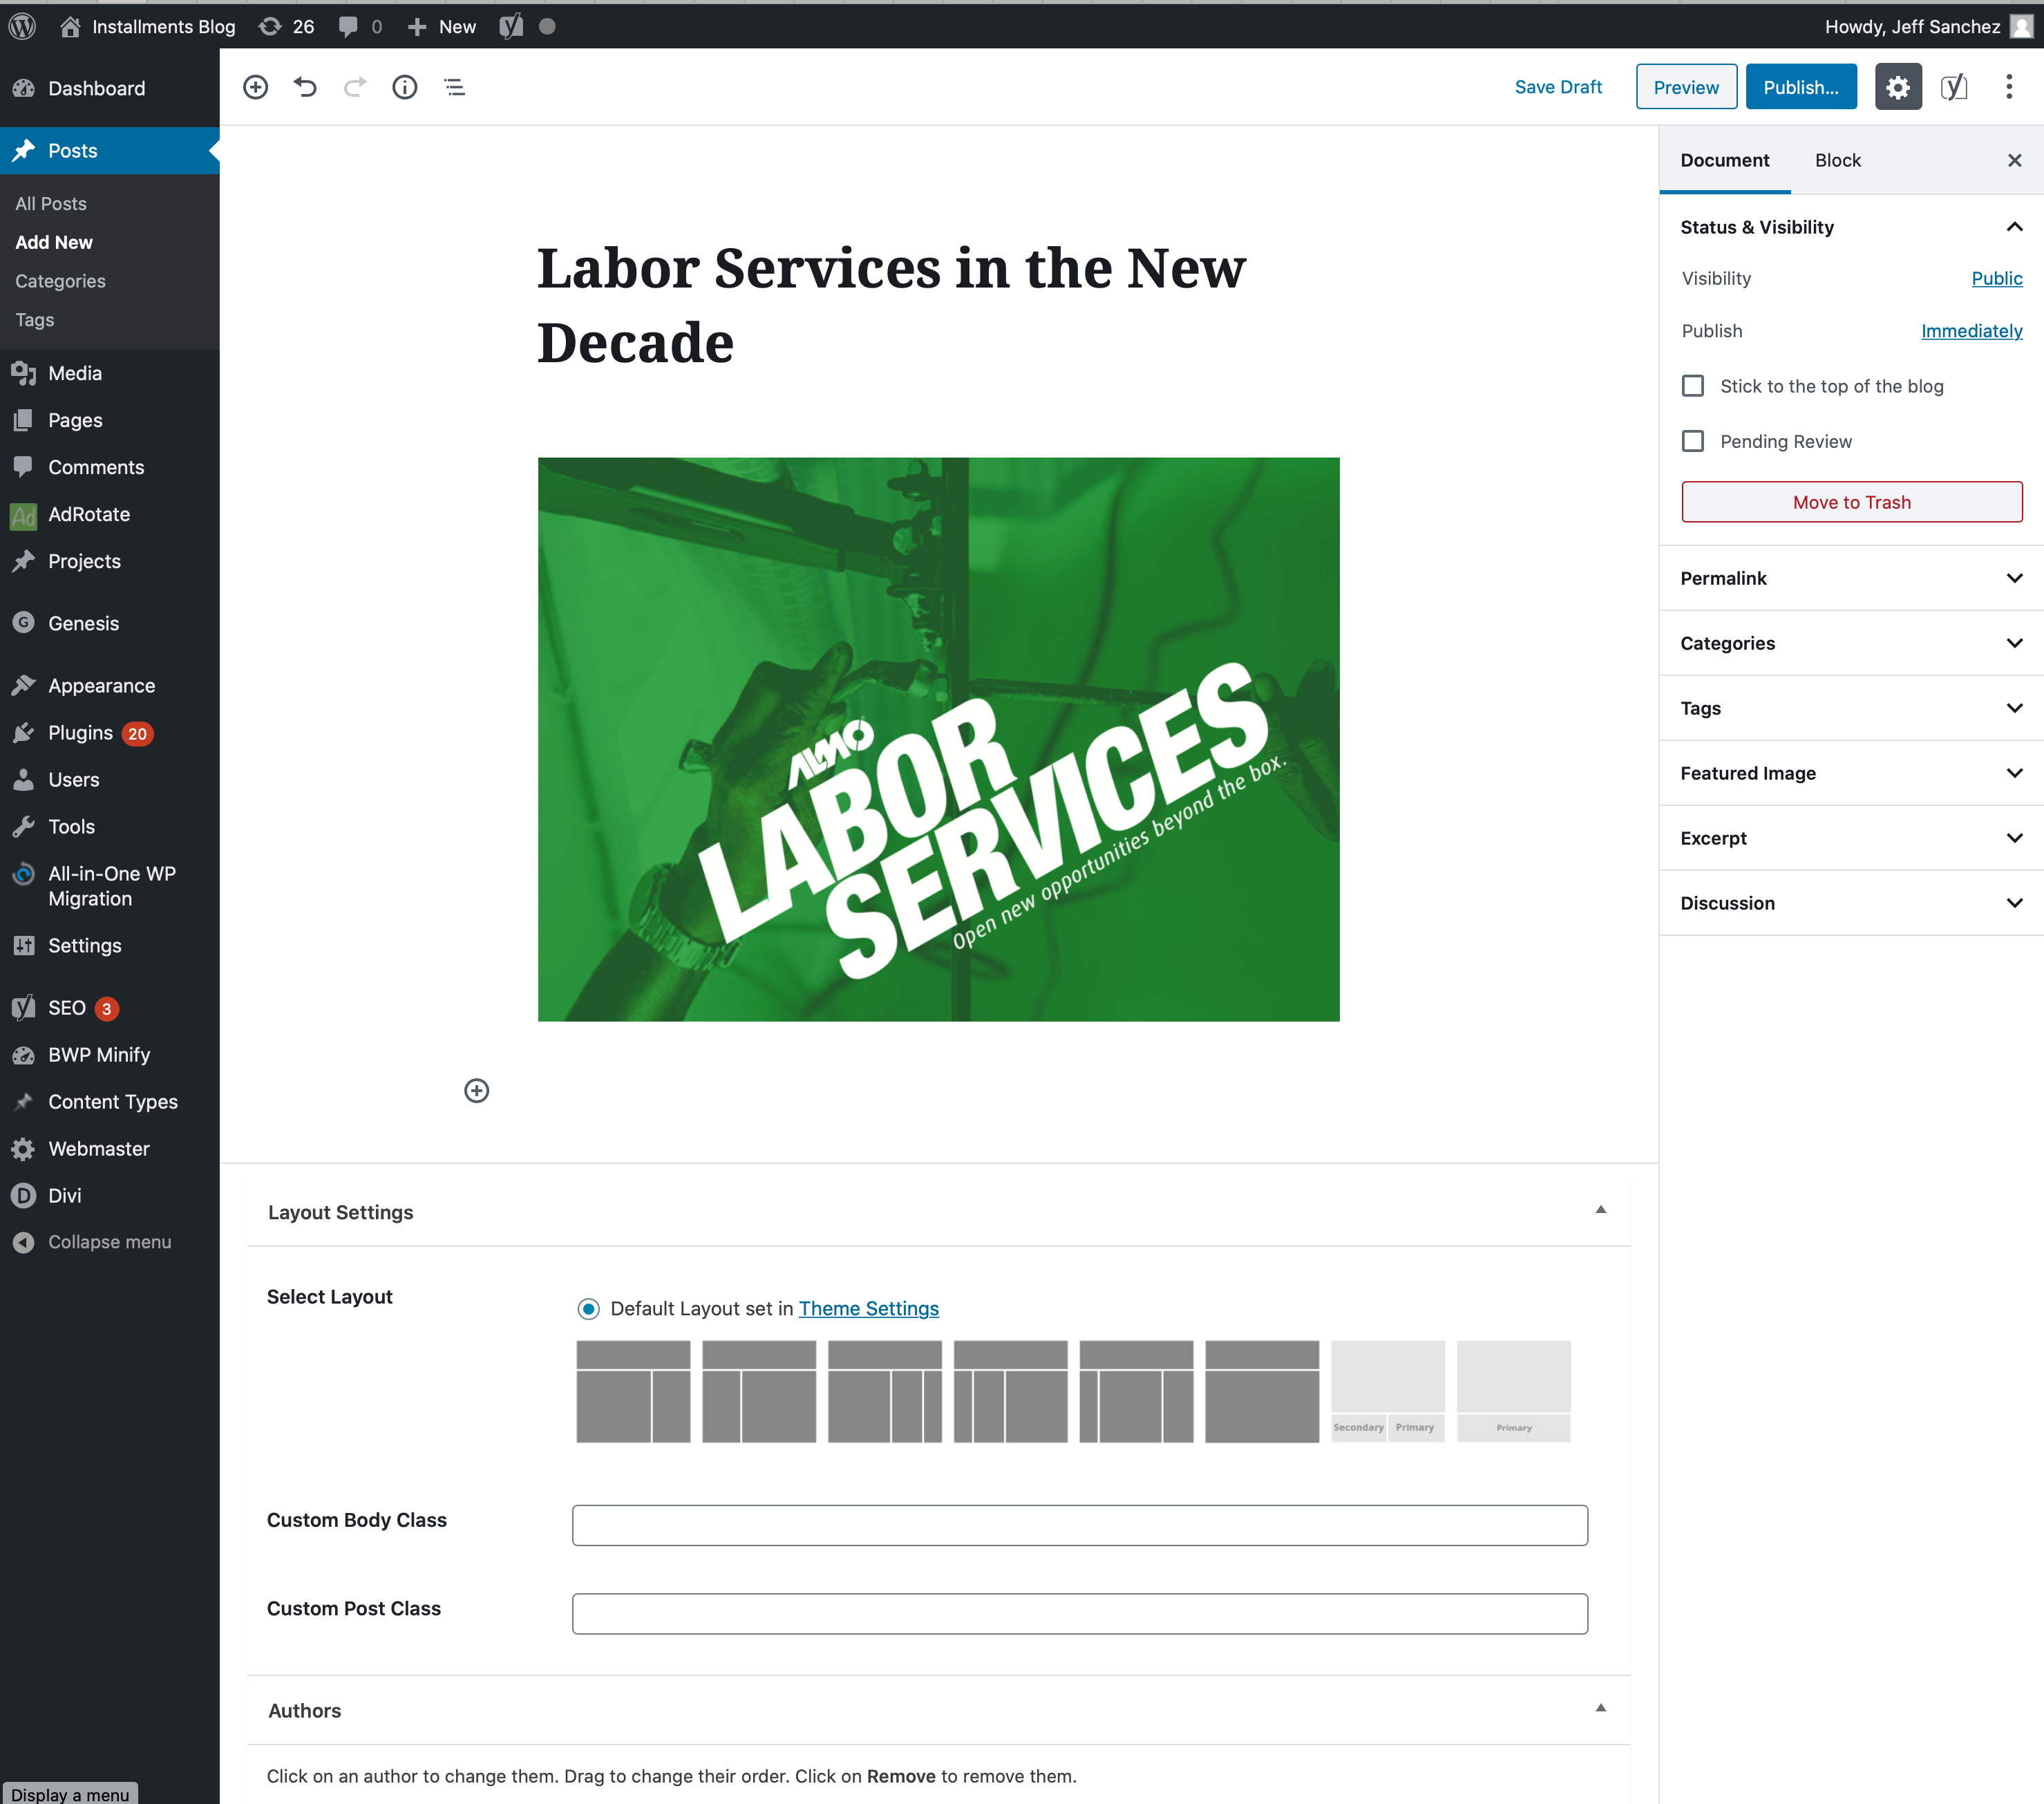This screenshot has height=1804, width=2044.
Task: Open the Plugins menu in sidebar
Action: tap(80, 733)
